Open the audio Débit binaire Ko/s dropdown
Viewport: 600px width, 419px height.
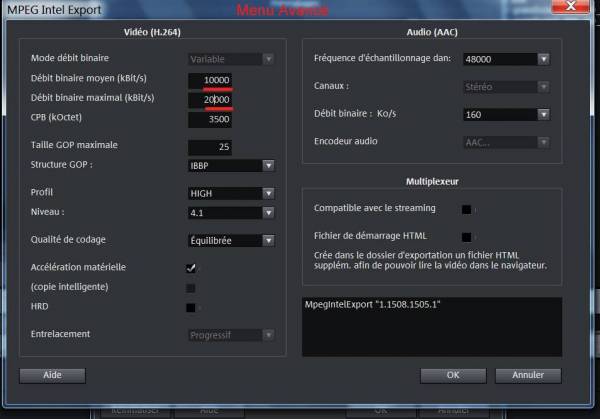click(x=506, y=113)
